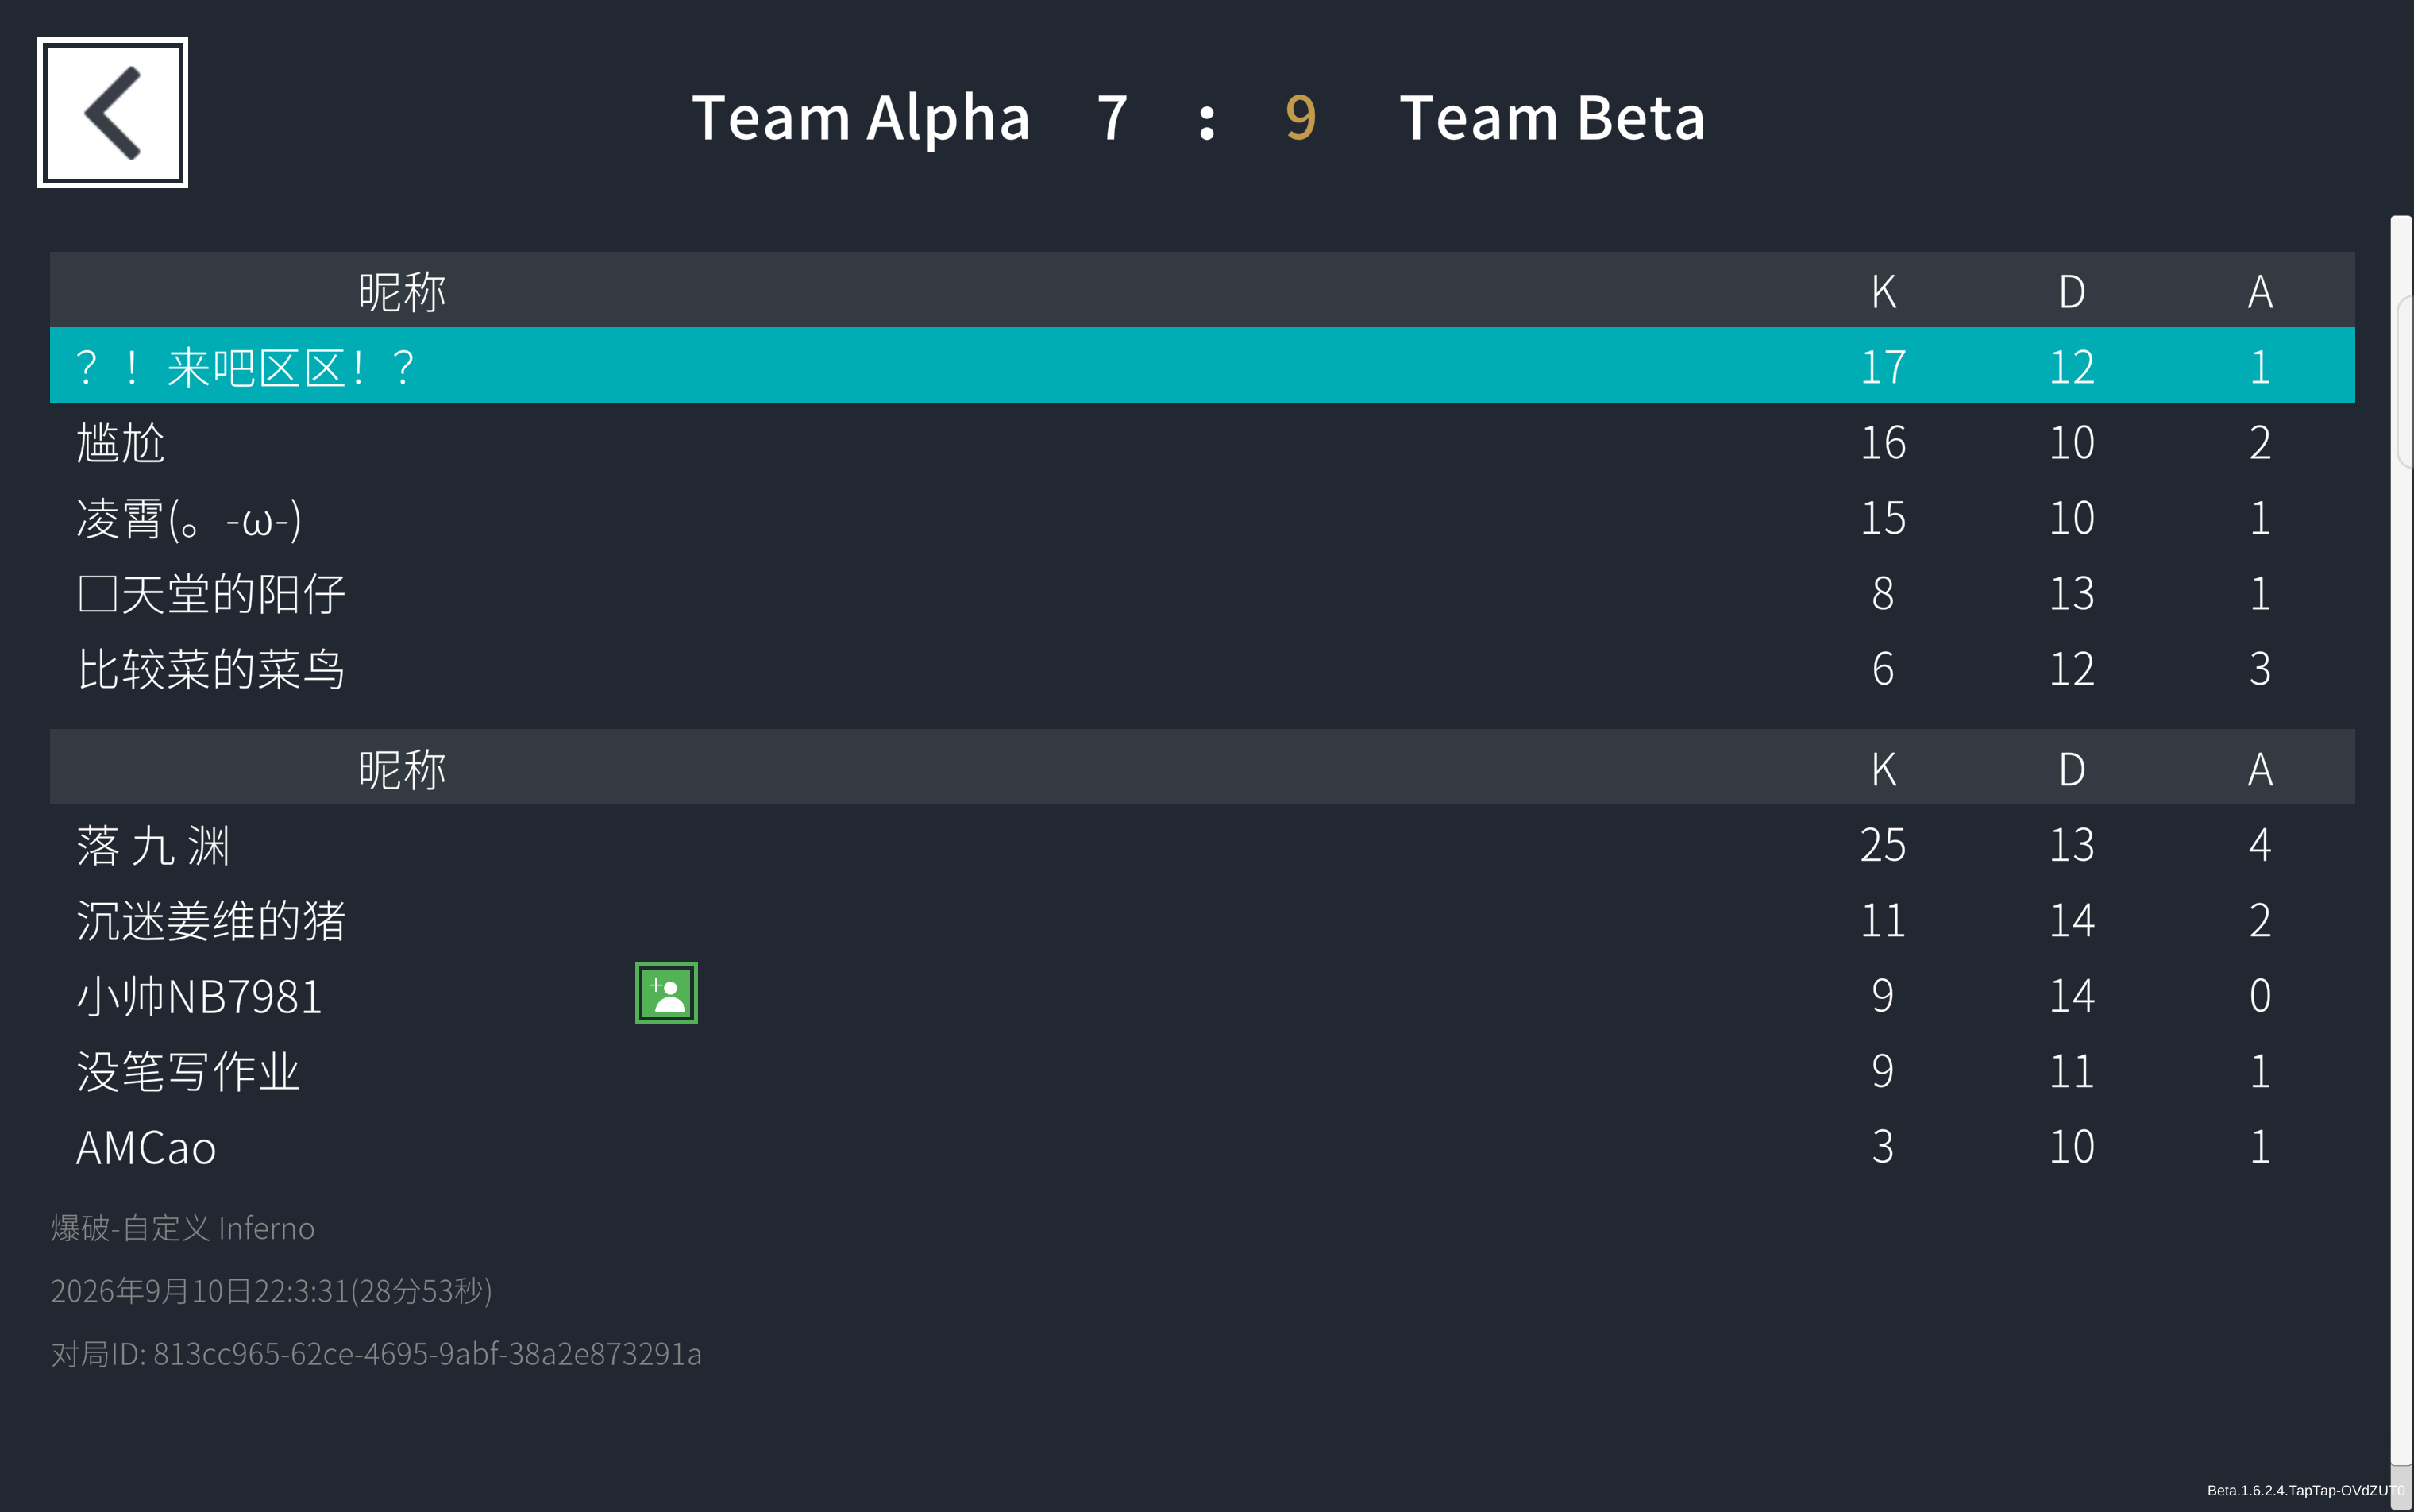Select player row 尴尬
Screen dimensions: 2414x1512
[x=1202, y=441]
